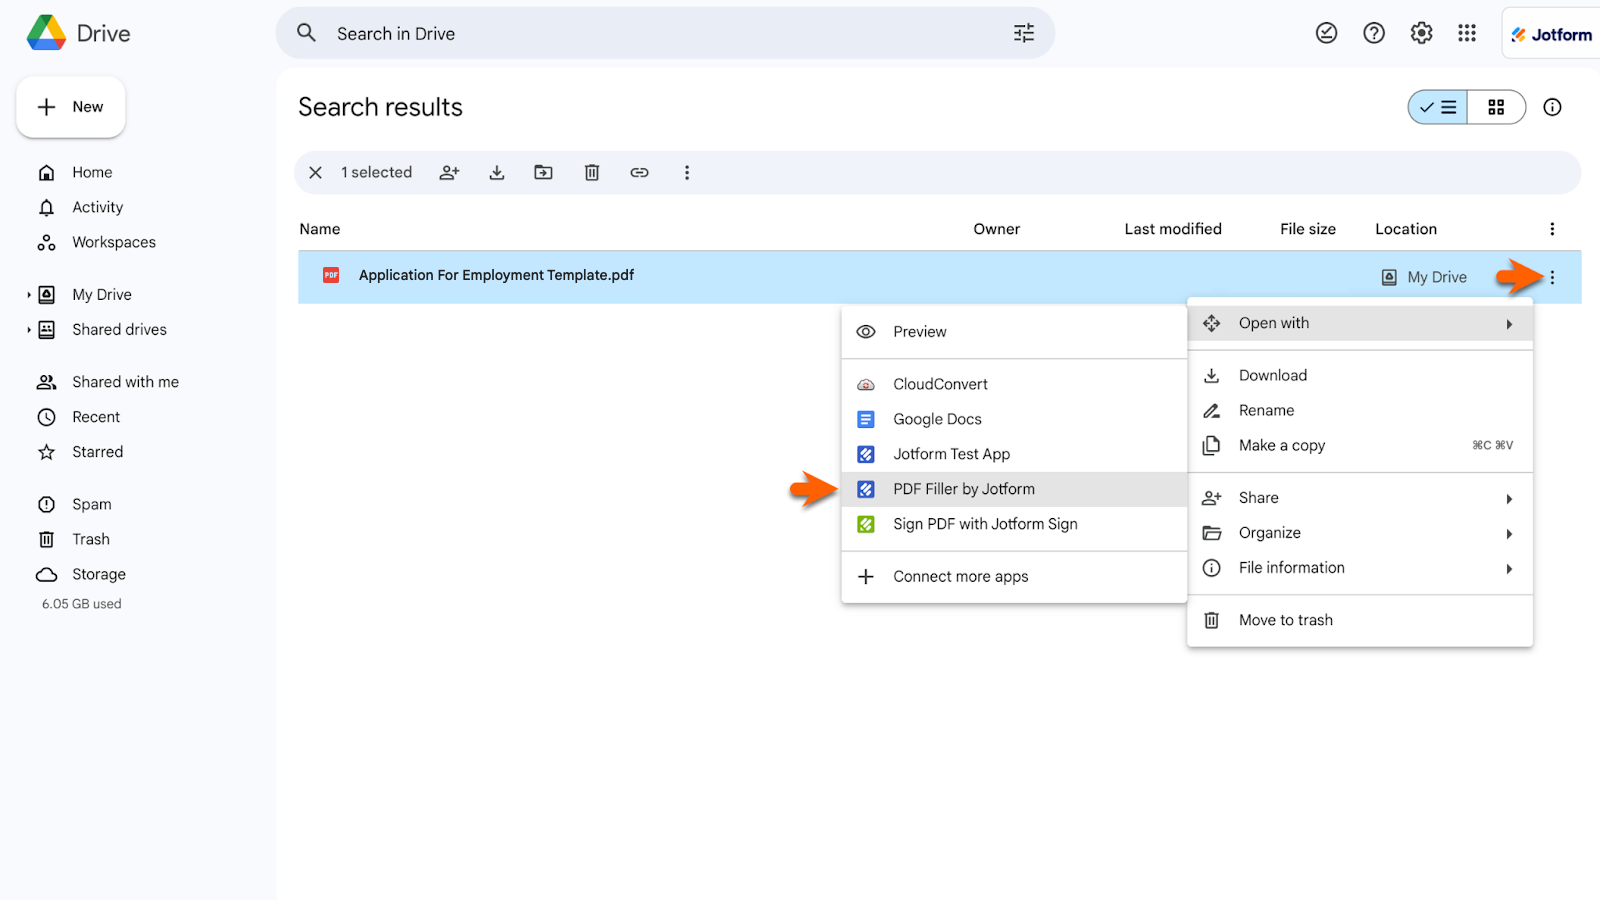Open the offline ready status icon
This screenshot has width=1600, height=900.
pos(1326,33)
